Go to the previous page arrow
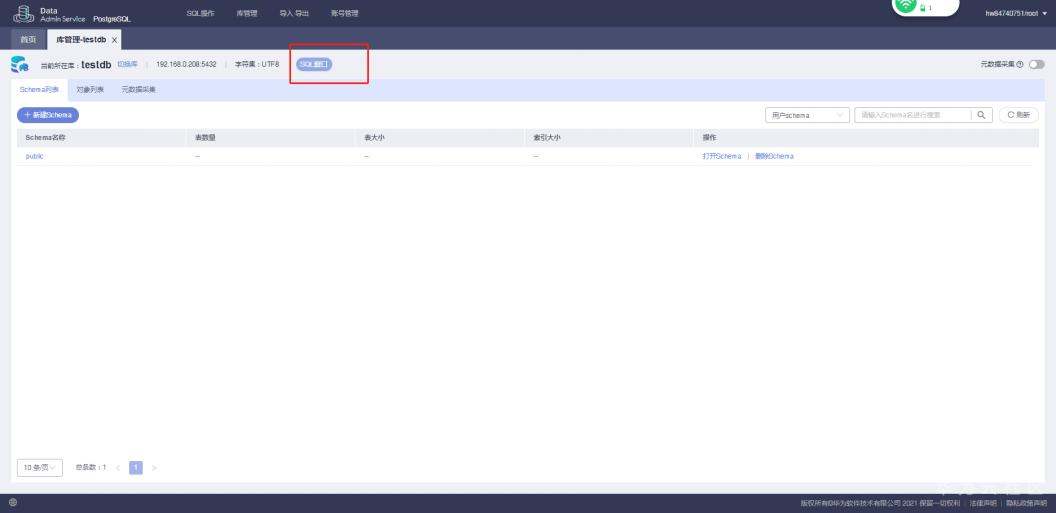The image size is (1056, 513). 118,468
